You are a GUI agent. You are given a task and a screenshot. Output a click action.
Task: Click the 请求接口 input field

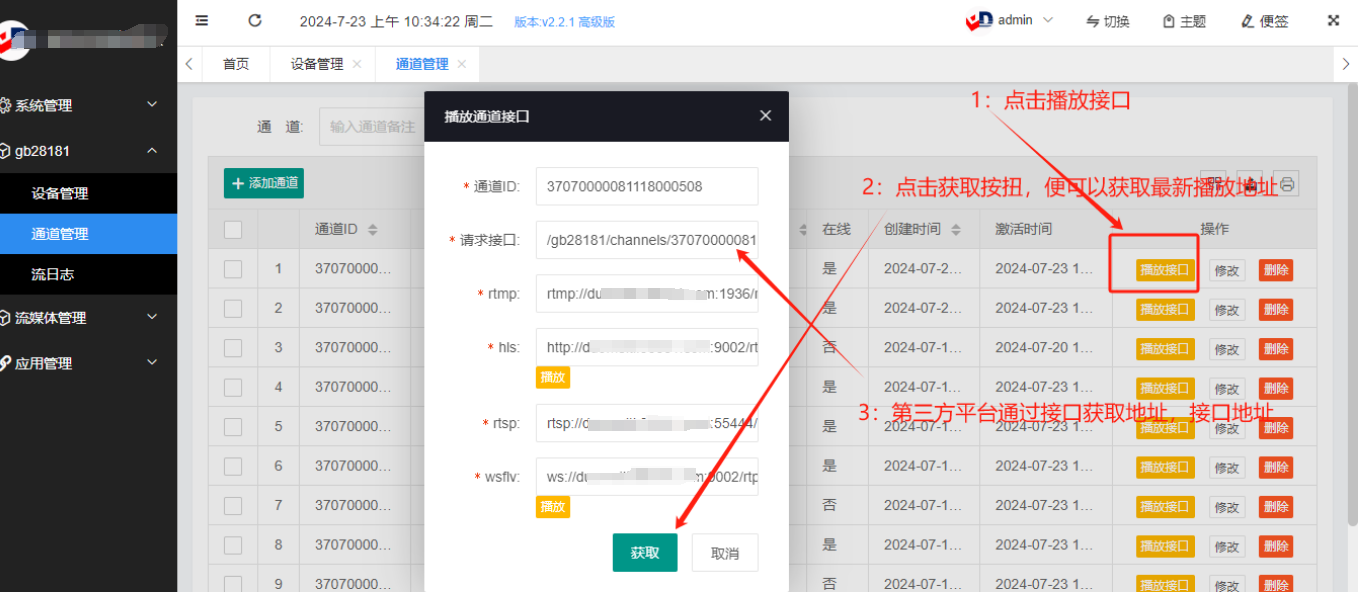[647, 240]
